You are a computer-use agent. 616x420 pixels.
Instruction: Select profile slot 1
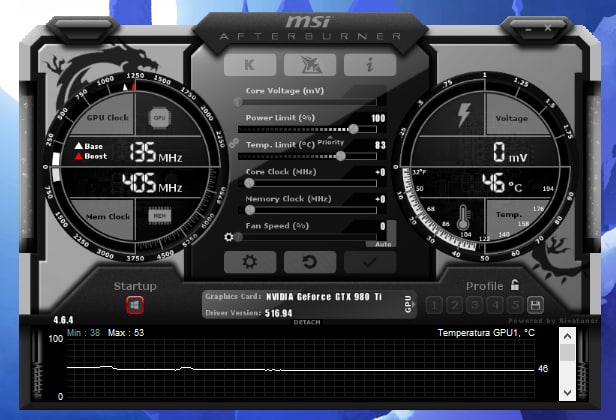click(x=434, y=305)
